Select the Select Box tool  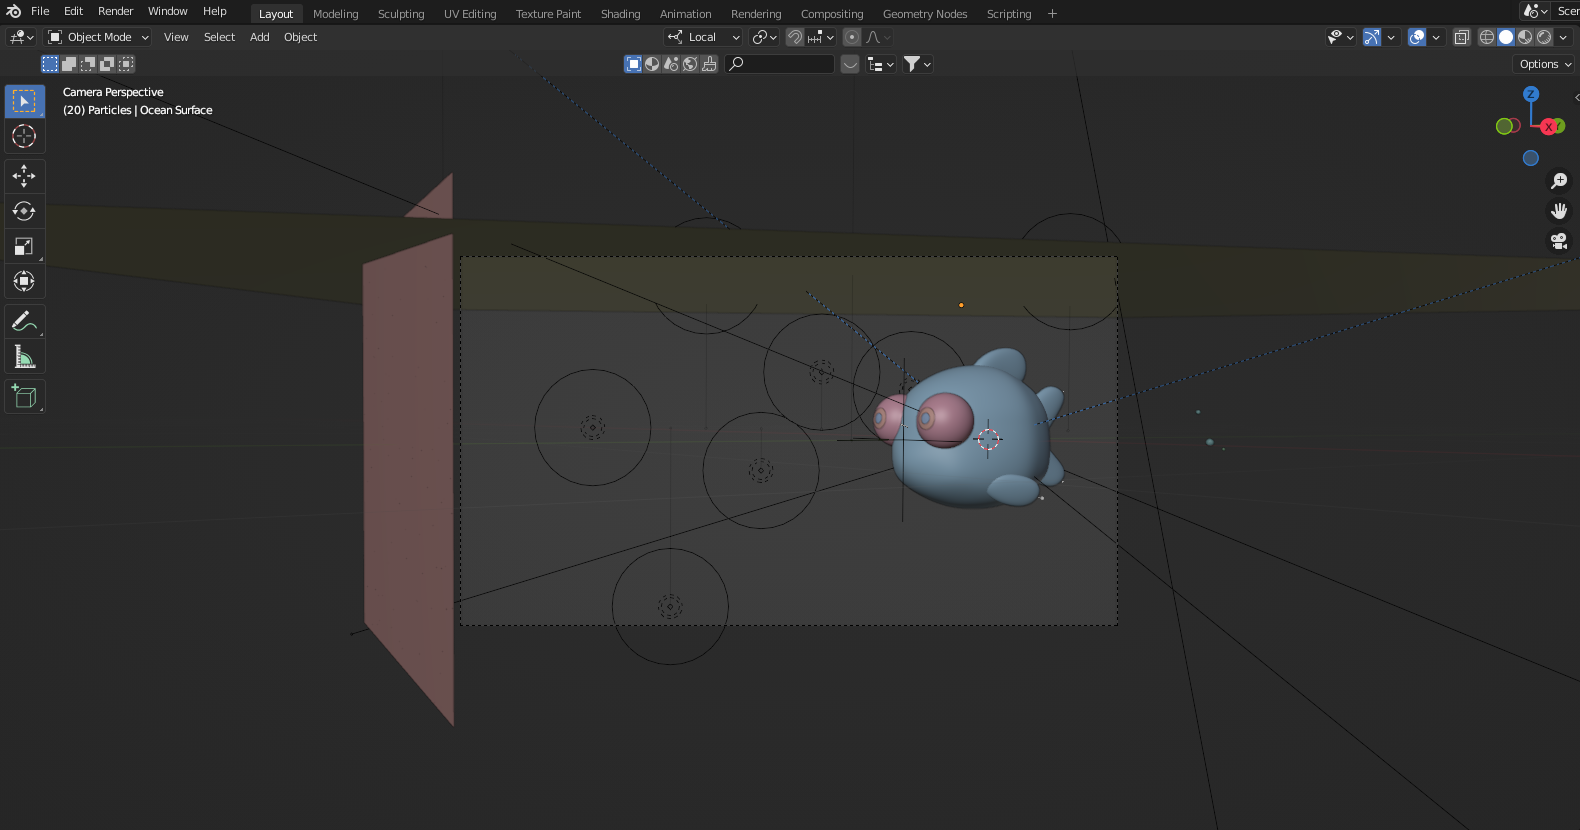click(24, 101)
